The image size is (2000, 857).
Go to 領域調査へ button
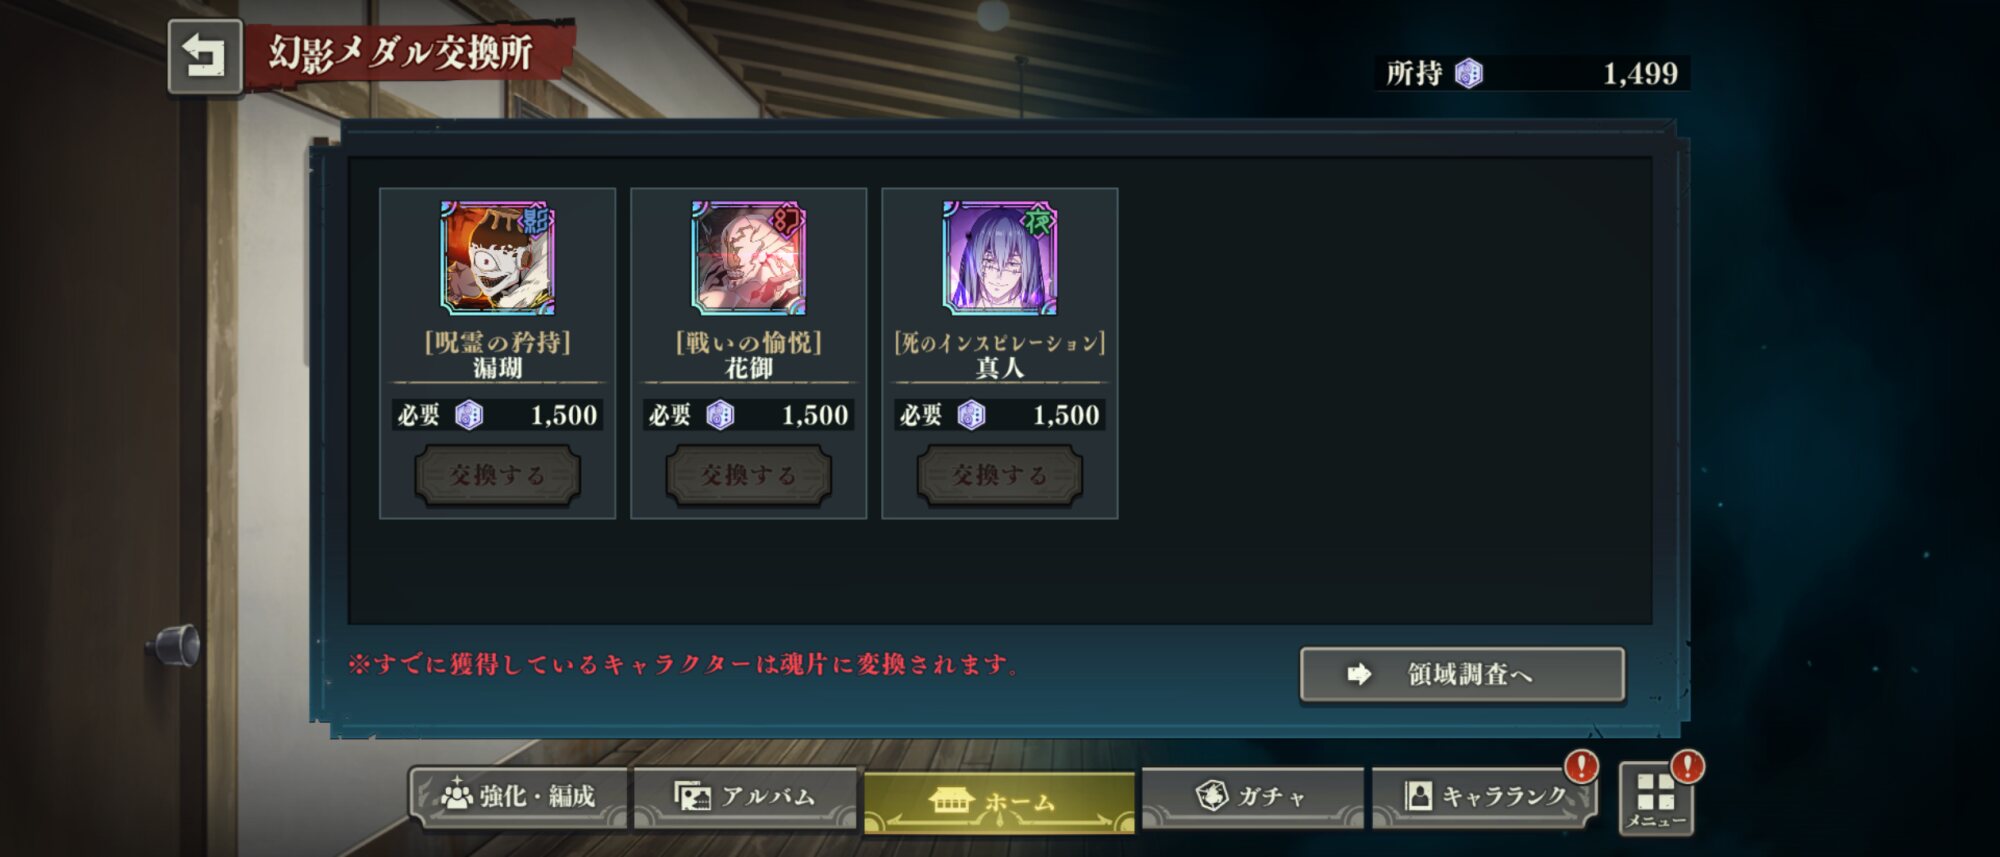1462,675
